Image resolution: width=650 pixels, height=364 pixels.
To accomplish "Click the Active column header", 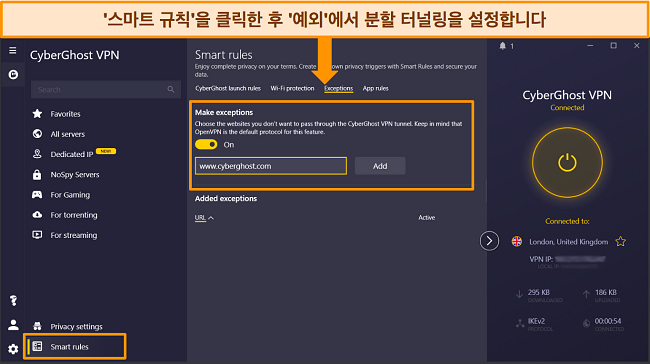I will [427, 217].
